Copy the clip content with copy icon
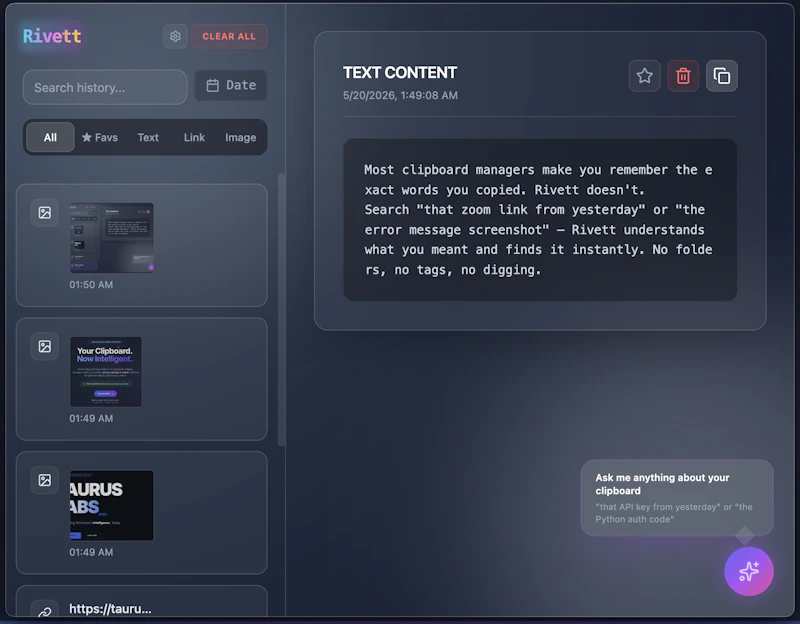Viewport: 800px width, 624px height. pos(721,76)
